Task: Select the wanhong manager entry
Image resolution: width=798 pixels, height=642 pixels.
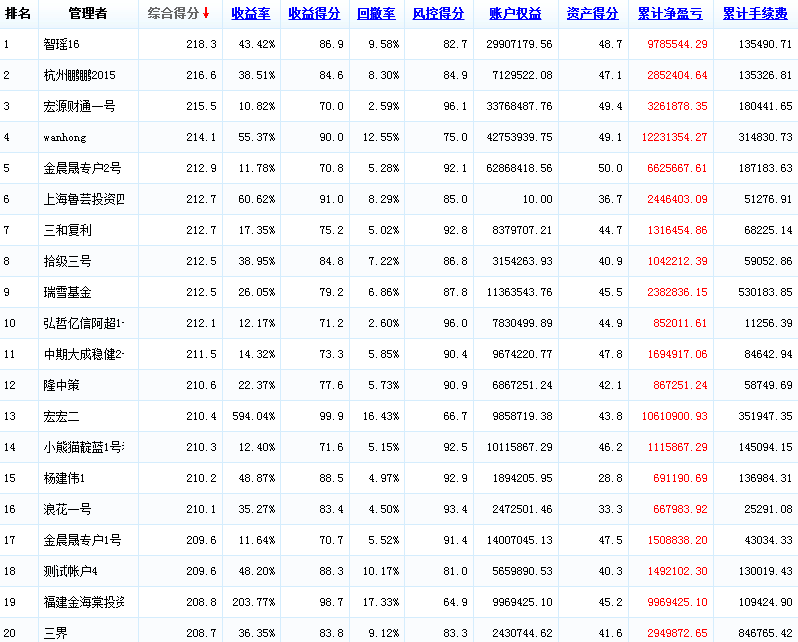Action: click(65, 138)
